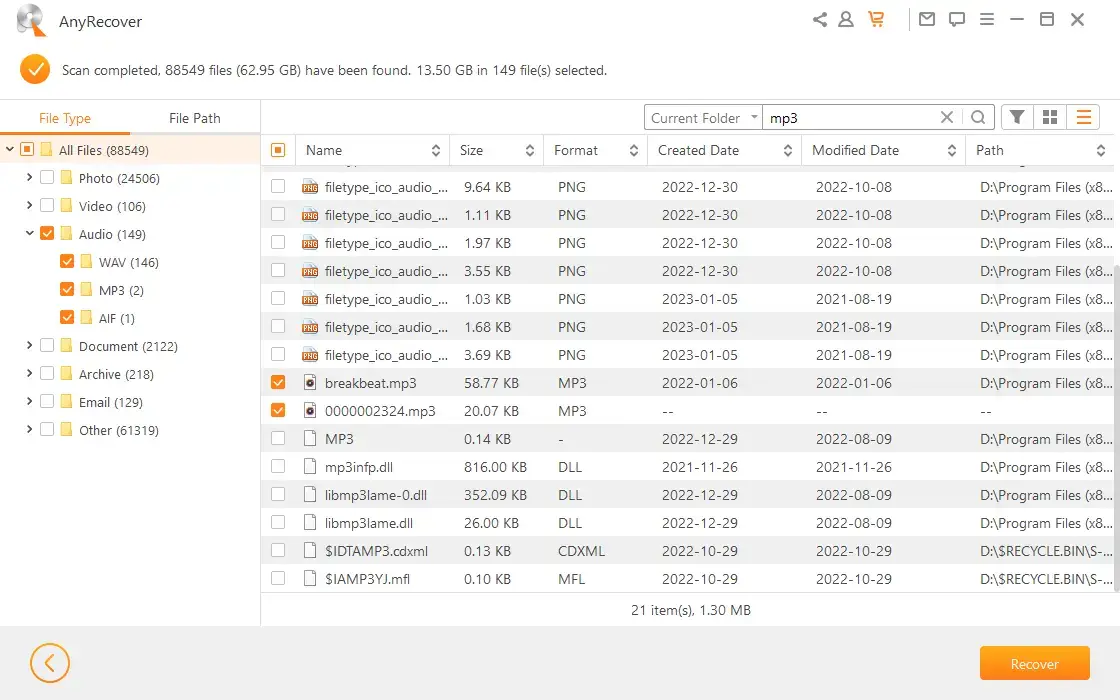This screenshot has height=700, width=1120.
Task: Click the 0000002324.mp3 audio file icon
Action: 310,411
